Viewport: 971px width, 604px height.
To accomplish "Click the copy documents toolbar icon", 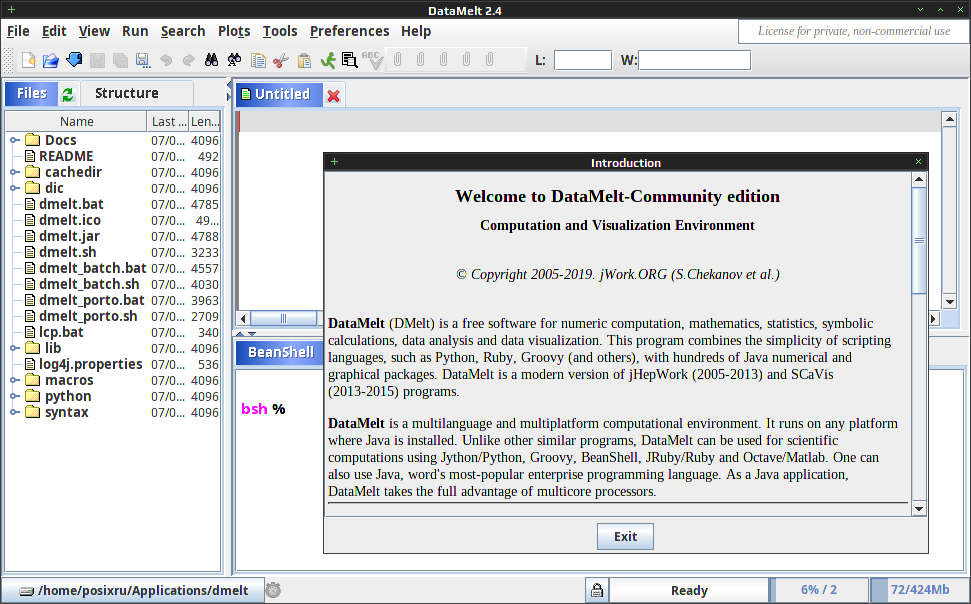I will click(258, 60).
